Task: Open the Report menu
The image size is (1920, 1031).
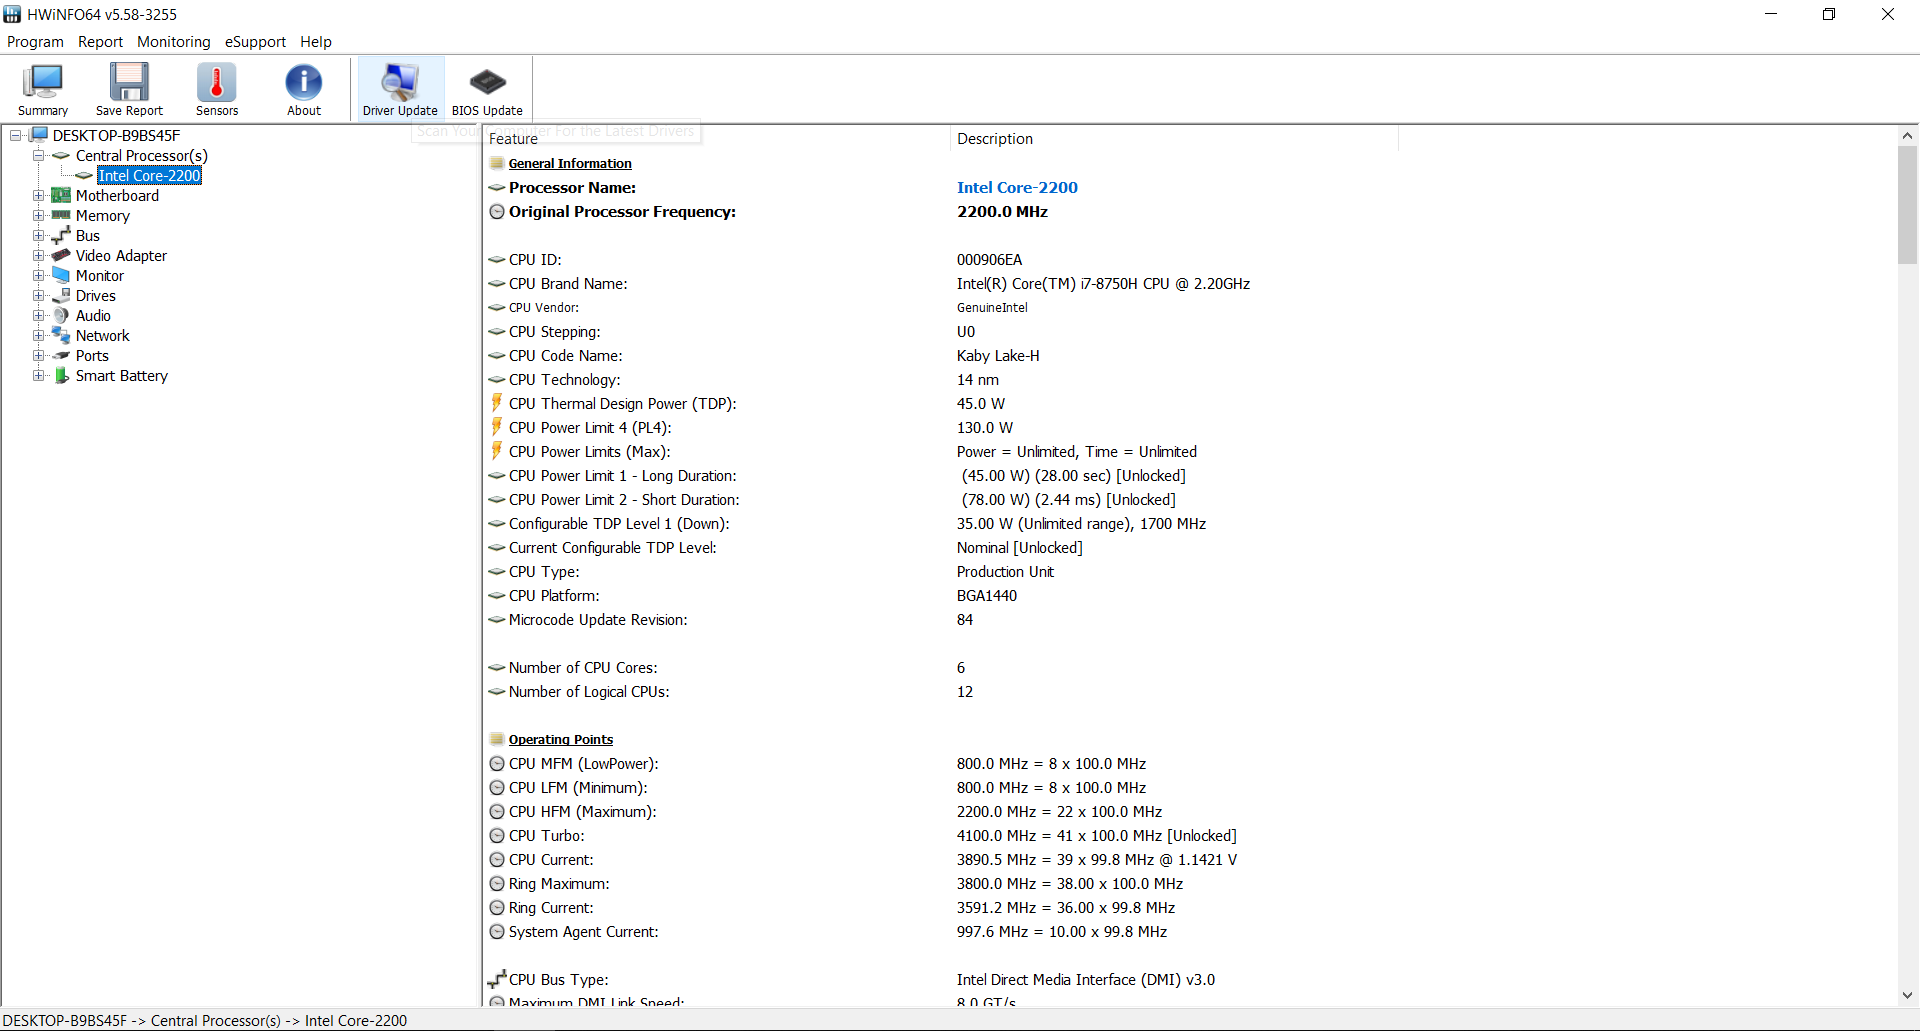Action: tap(100, 42)
